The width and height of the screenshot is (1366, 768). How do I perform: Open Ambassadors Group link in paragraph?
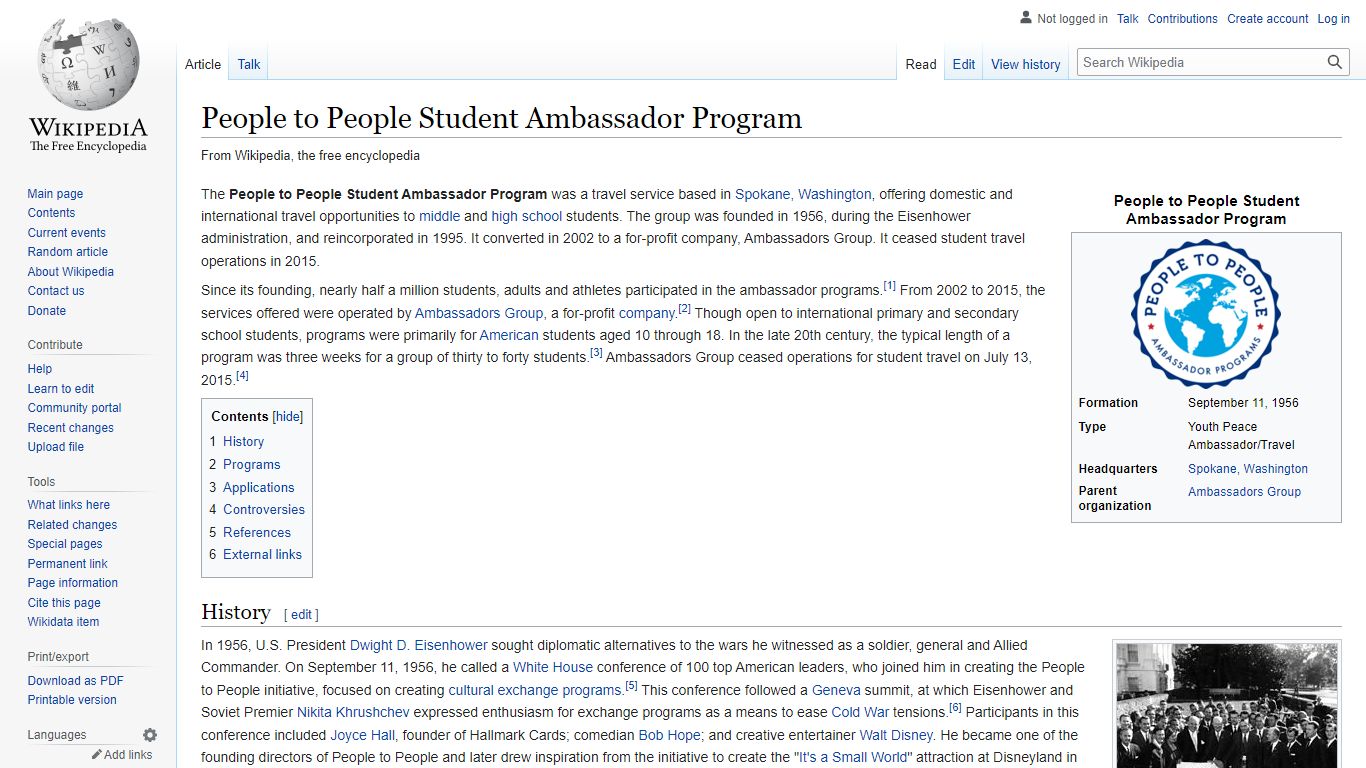(x=479, y=313)
